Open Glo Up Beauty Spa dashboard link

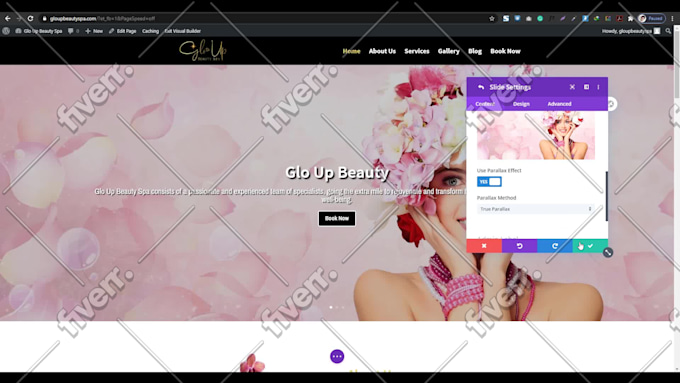tap(39, 31)
